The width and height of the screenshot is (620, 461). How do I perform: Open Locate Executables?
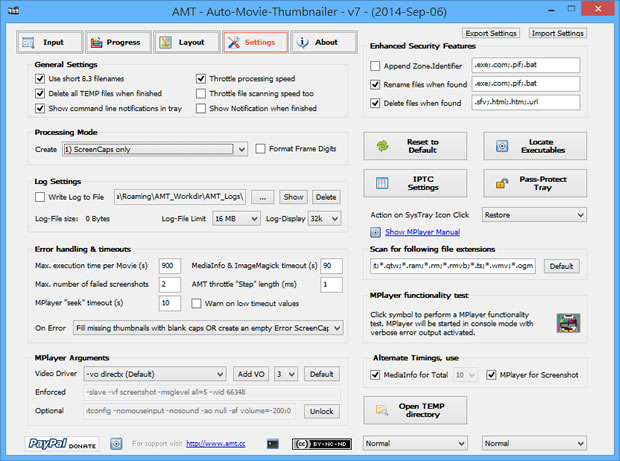[535, 146]
